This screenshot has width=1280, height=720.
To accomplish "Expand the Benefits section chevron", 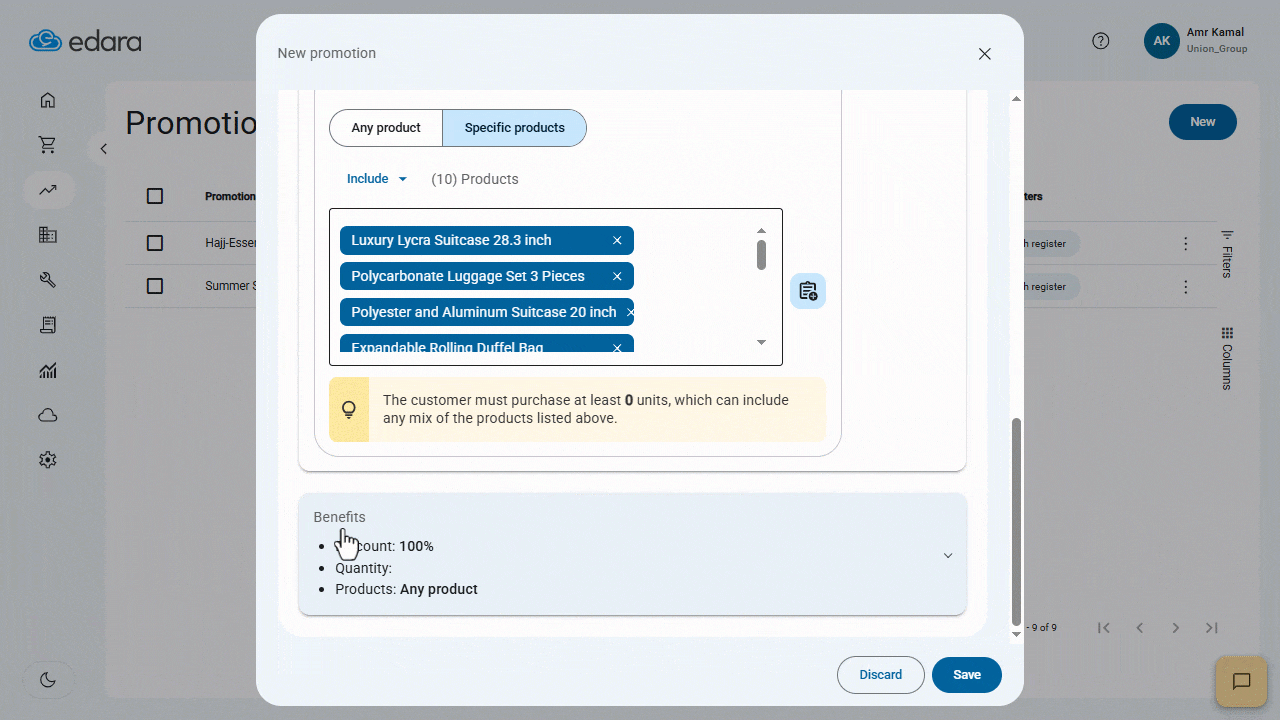I will pos(948,555).
